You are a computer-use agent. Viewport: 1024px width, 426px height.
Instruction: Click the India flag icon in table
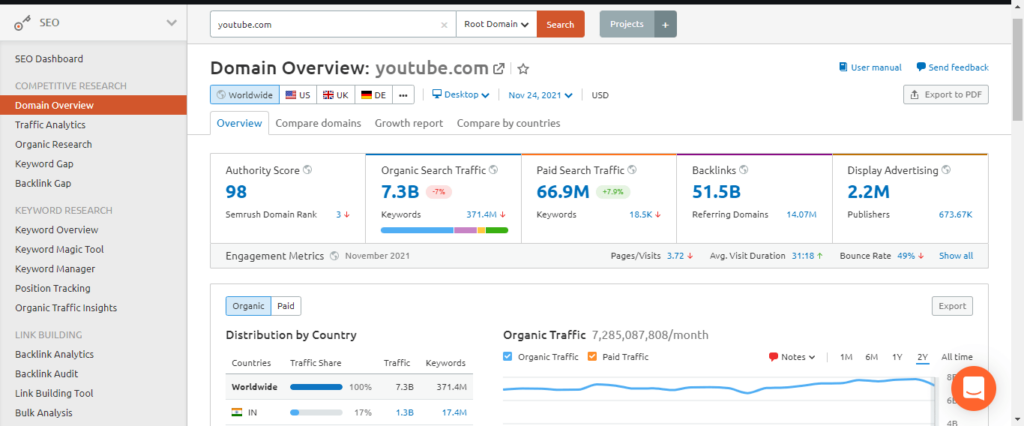click(x=237, y=412)
